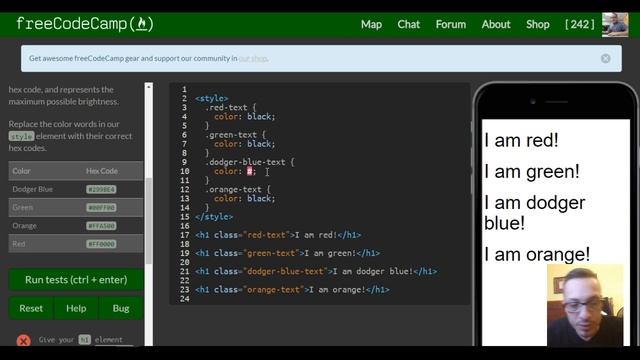
Task: Click the opening <style> tag on line 2
Action: 211,98
